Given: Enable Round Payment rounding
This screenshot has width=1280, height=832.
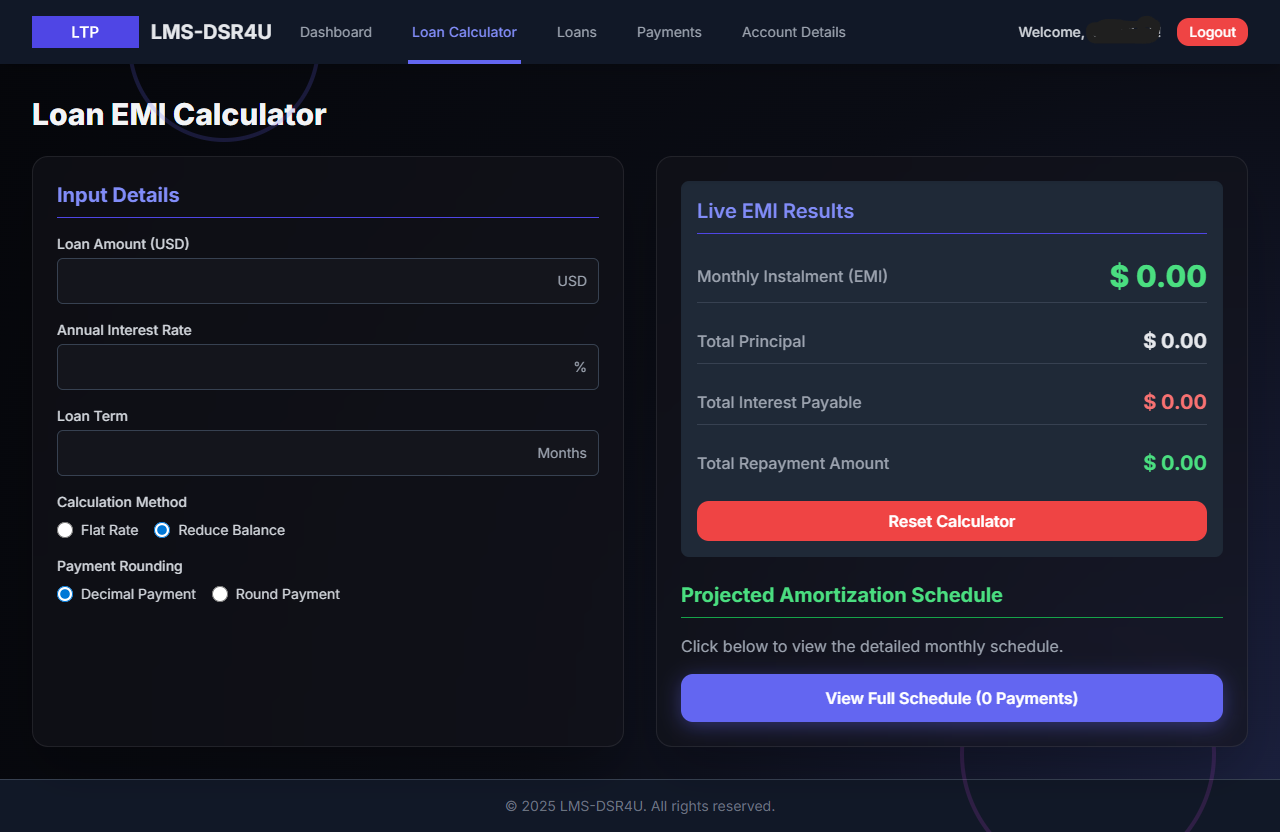Looking at the screenshot, I should tap(220, 593).
